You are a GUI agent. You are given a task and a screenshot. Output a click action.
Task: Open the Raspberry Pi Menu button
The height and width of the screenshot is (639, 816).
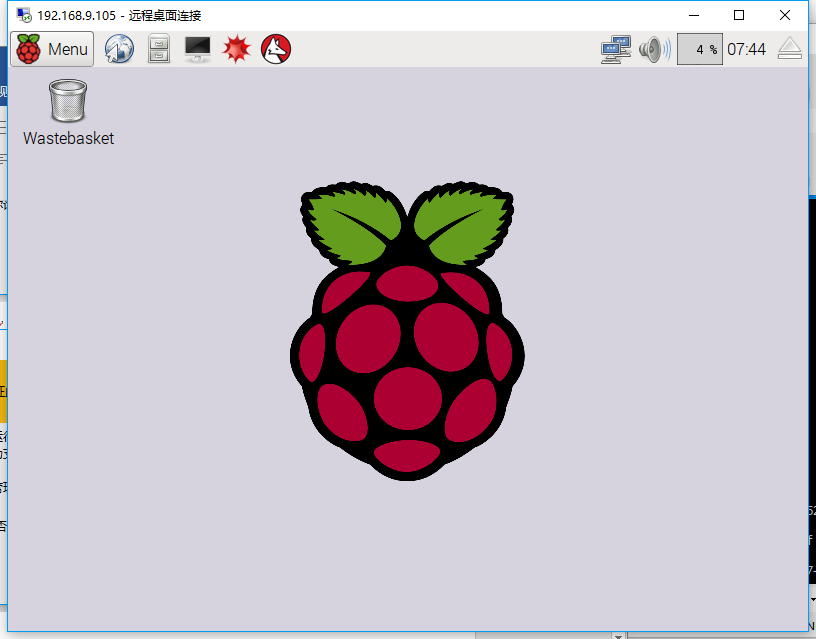pos(52,49)
